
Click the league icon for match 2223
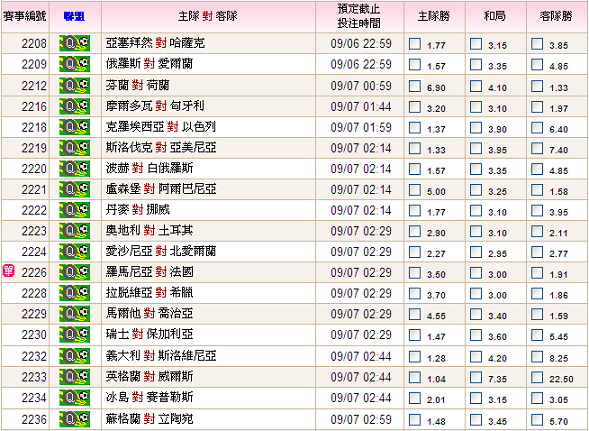click(74, 231)
